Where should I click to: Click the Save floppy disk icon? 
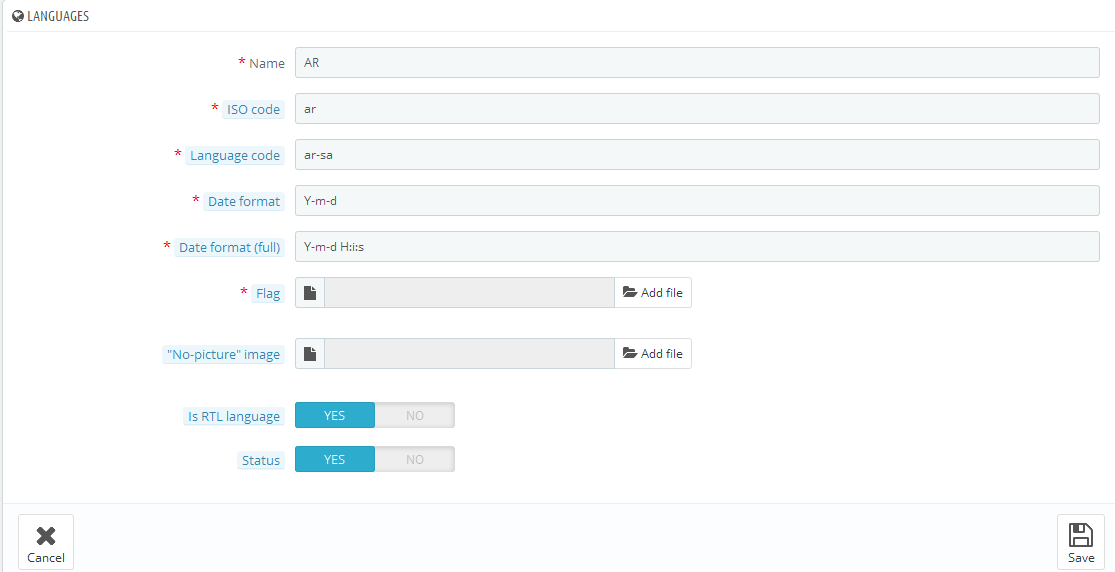tap(1081, 534)
